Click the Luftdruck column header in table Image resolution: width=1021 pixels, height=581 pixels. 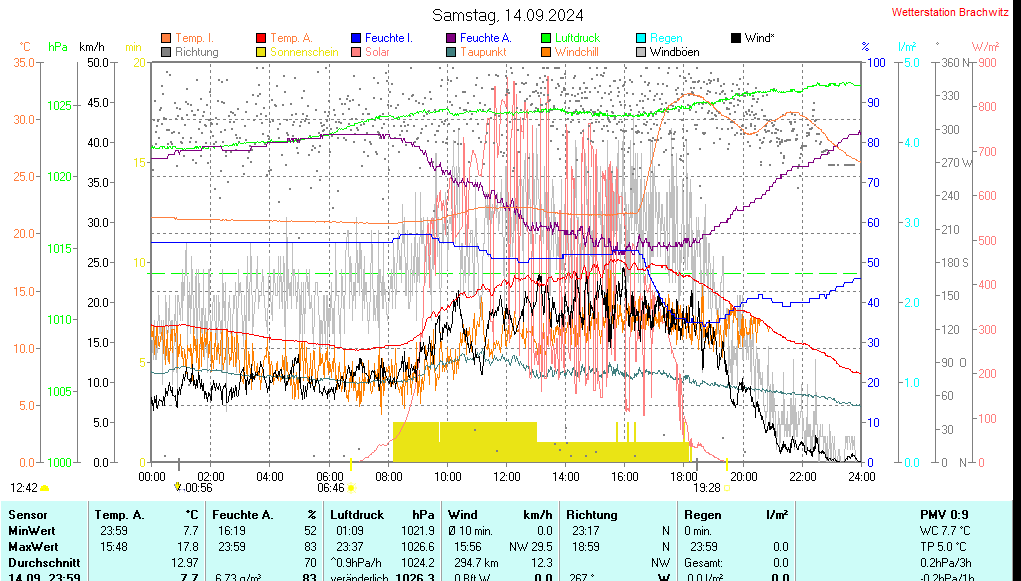357,514
